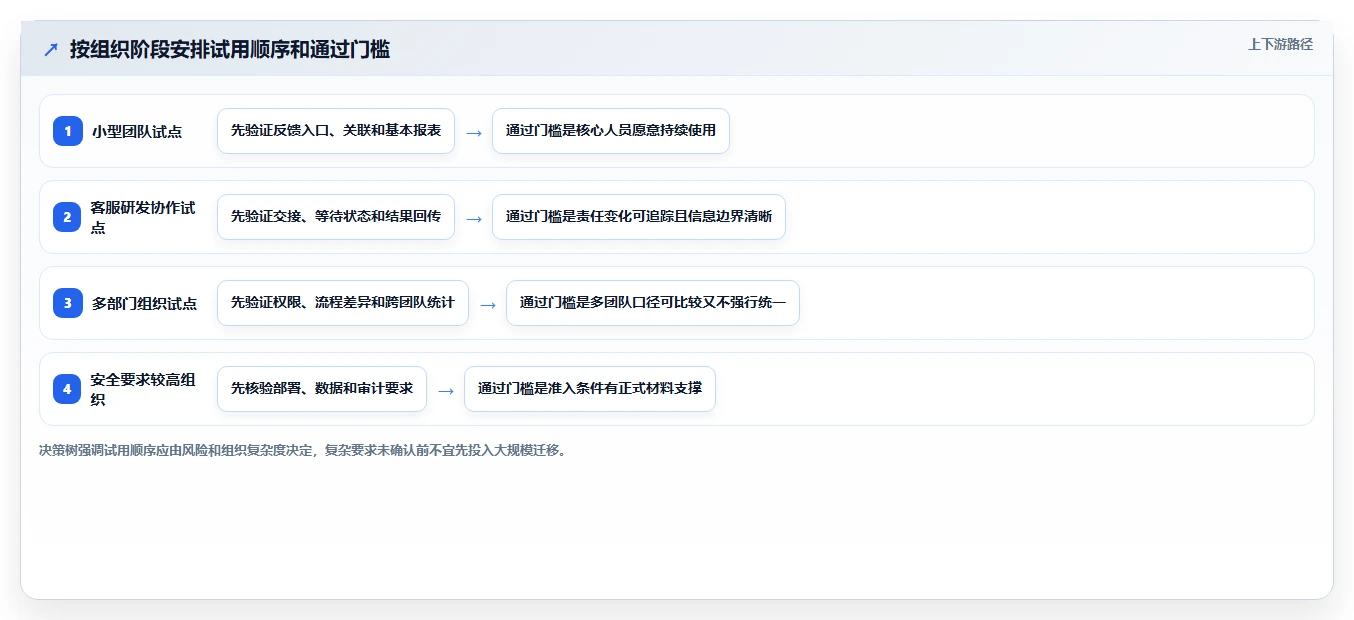This screenshot has height=620, width=1354.
Task: Click the 先核验部署、数据和审计要求 box
Action: click(322, 389)
